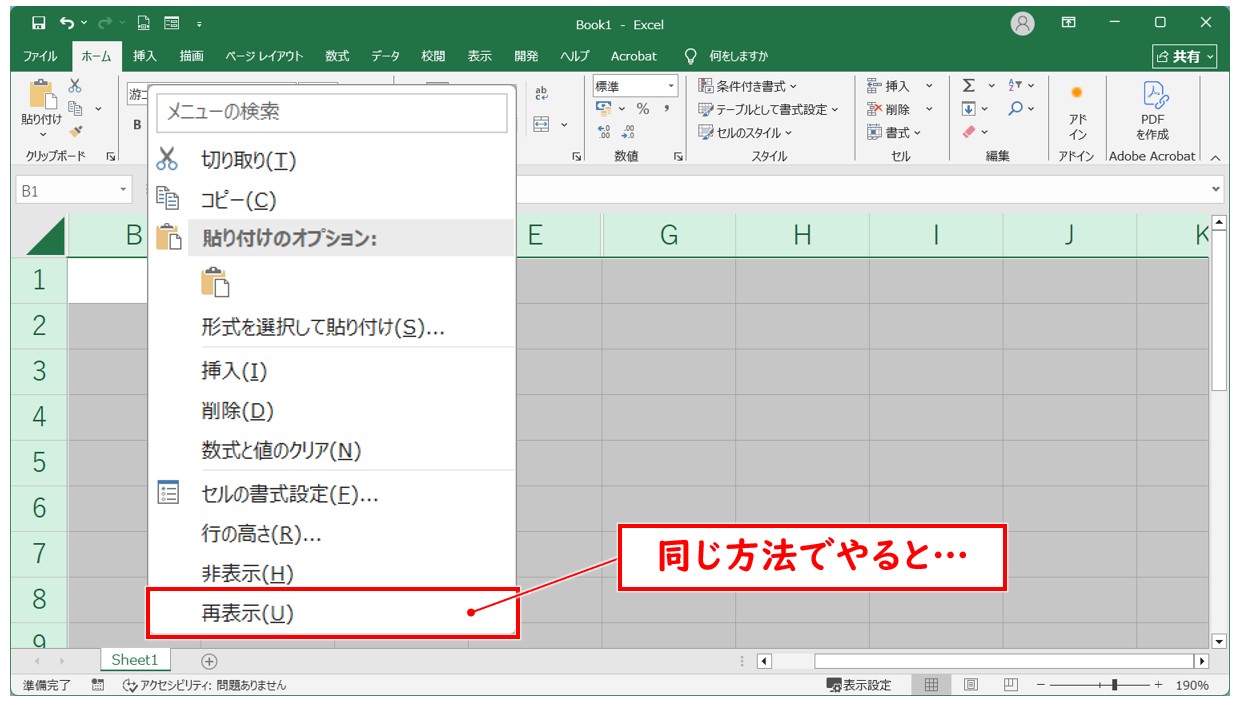Click the Sort and Filter icon
This screenshot has height=705, width=1237.
(1015, 86)
